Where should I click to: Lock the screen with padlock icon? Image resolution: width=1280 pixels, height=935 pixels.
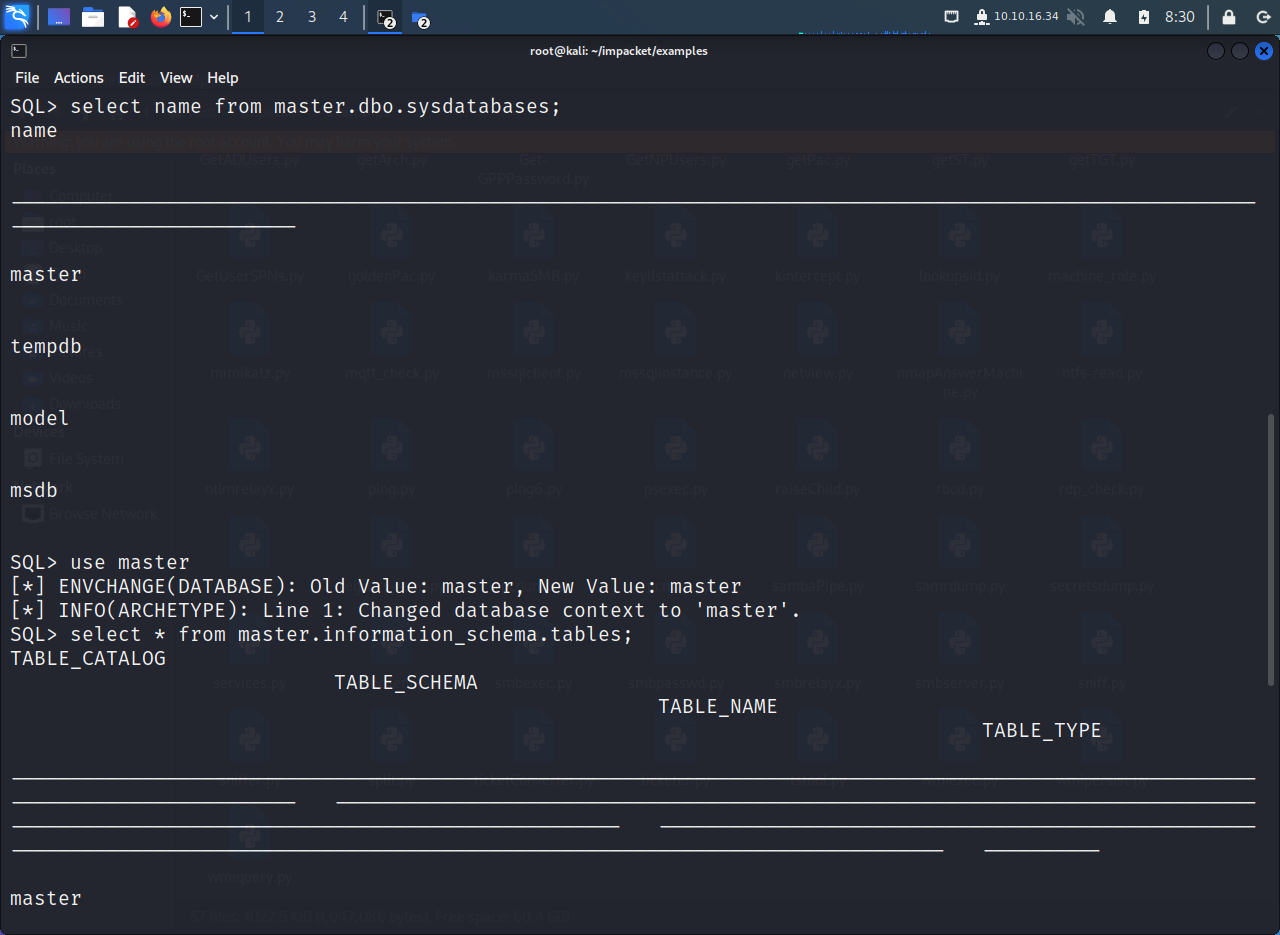tap(1229, 17)
